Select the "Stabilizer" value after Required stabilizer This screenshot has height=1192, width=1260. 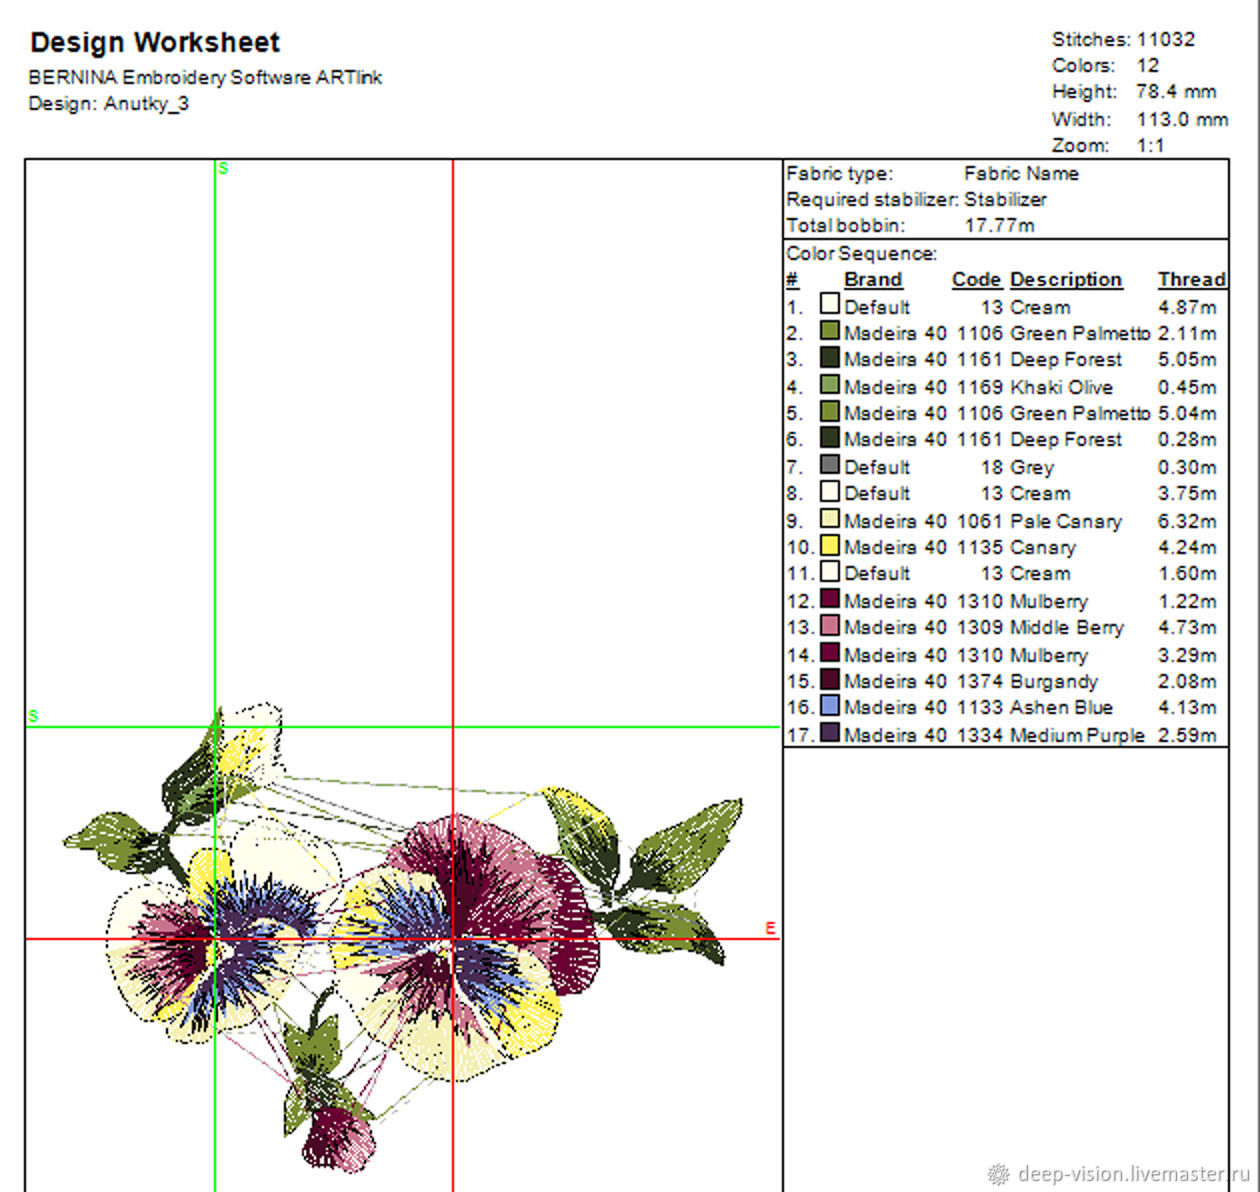1005,199
